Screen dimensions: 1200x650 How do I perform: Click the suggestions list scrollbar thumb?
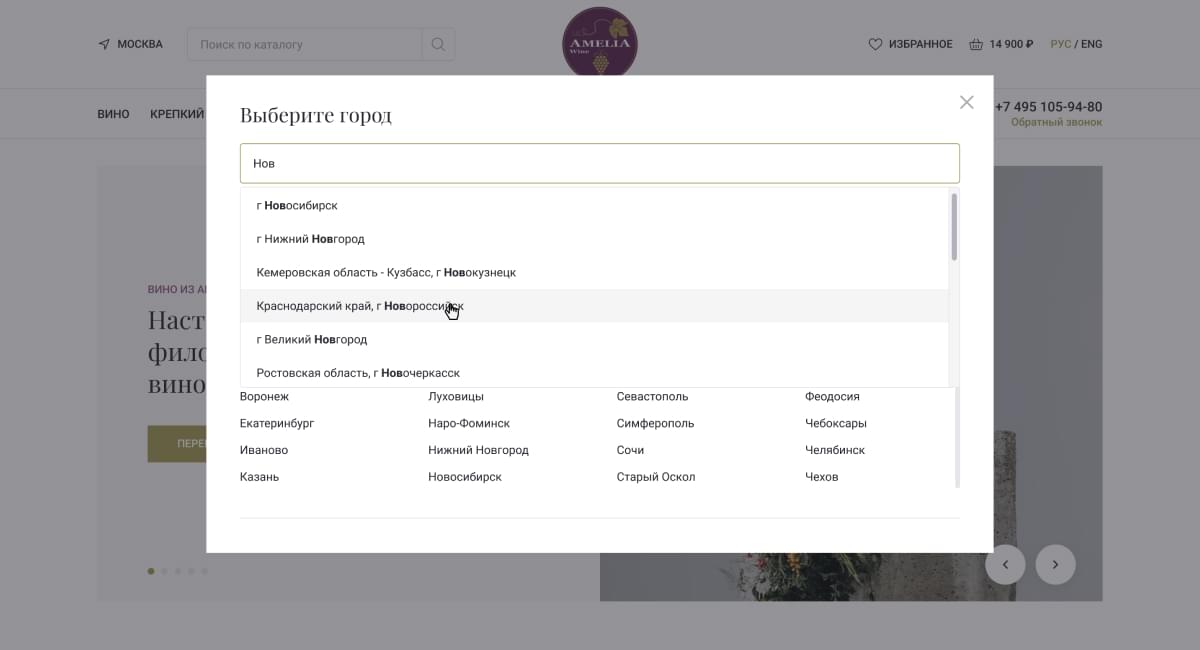(954, 227)
